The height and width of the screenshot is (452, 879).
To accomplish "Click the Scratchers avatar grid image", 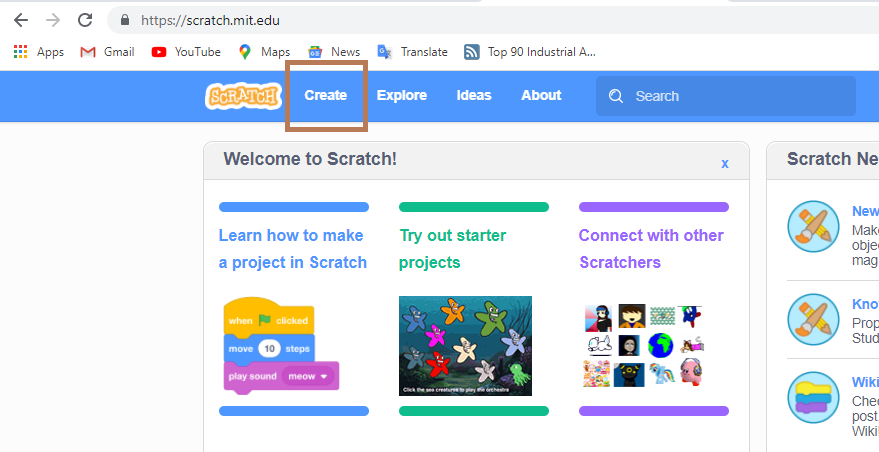I will 644,346.
